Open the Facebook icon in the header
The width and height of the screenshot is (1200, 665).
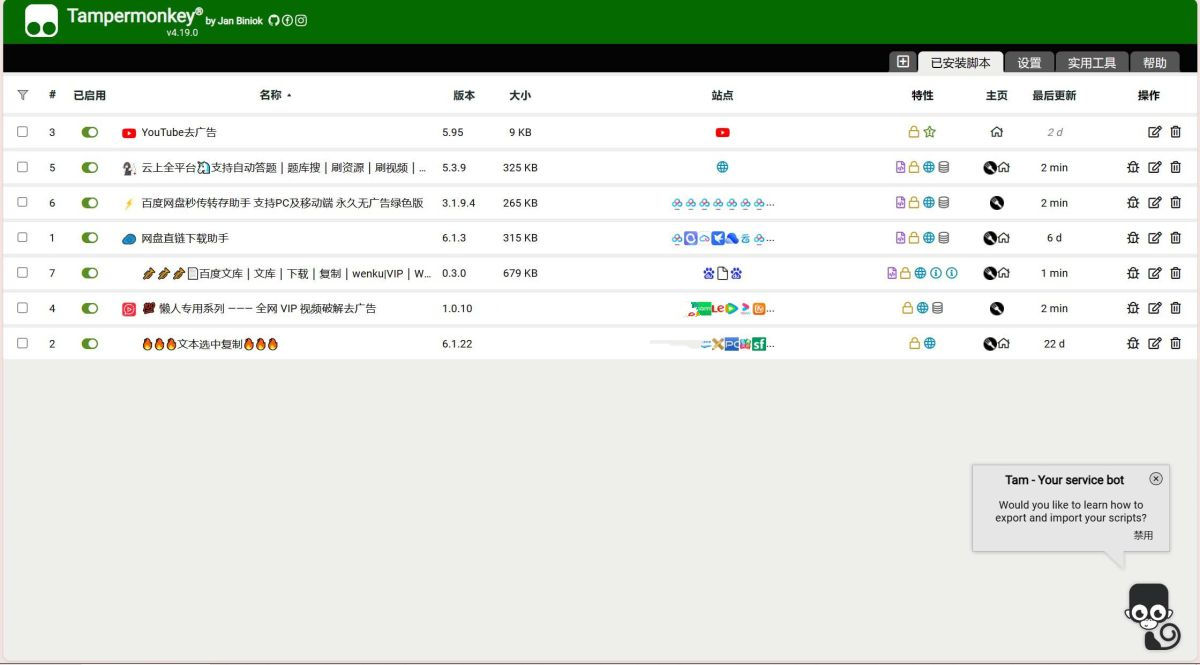(287, 20)
